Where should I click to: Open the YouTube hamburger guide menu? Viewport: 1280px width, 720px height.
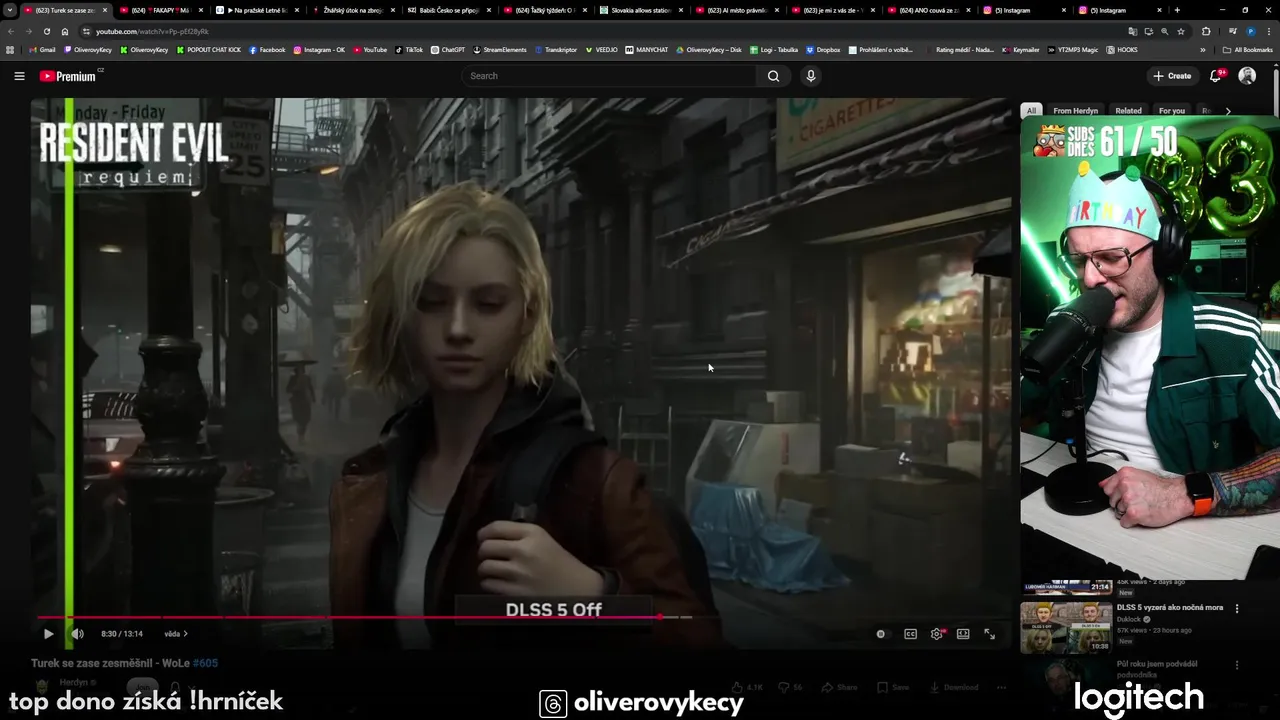coord(19,76)
